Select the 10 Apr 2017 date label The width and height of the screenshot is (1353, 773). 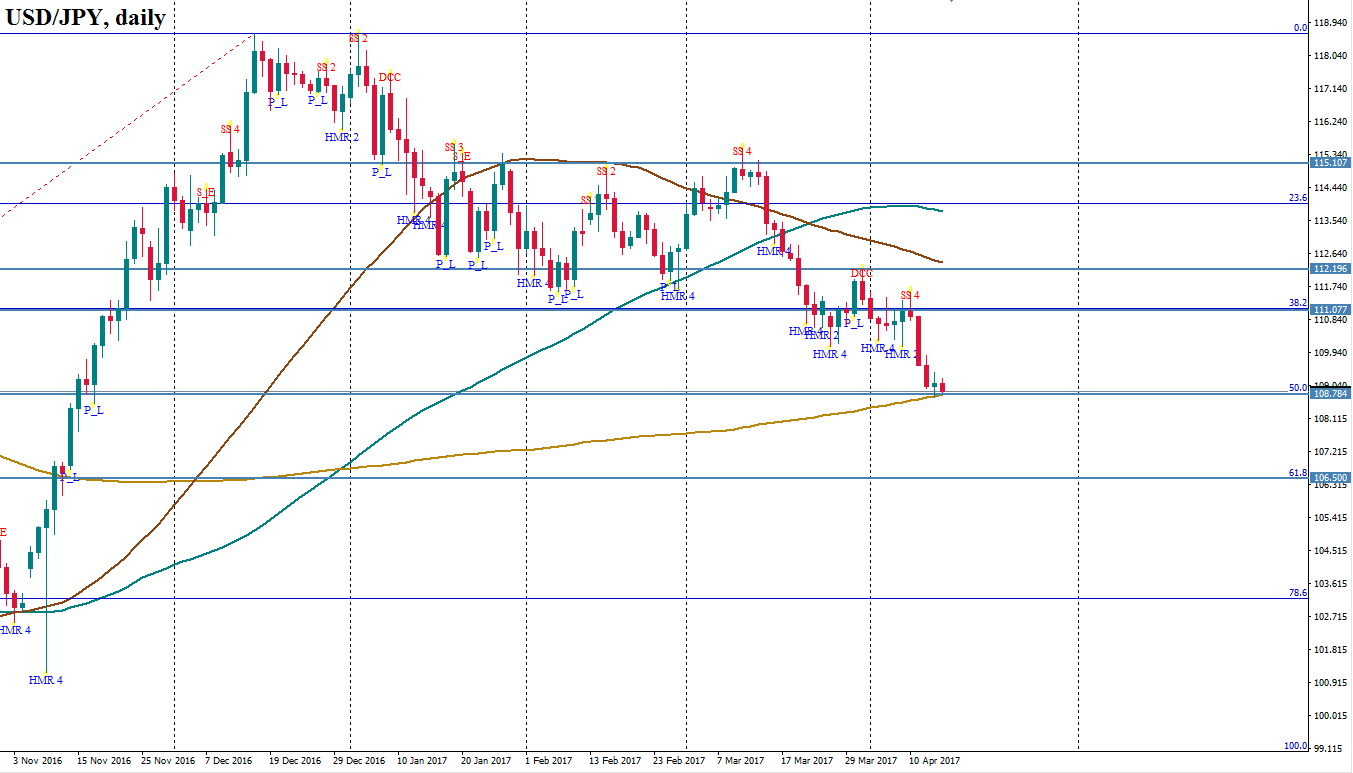coord(933,761)
